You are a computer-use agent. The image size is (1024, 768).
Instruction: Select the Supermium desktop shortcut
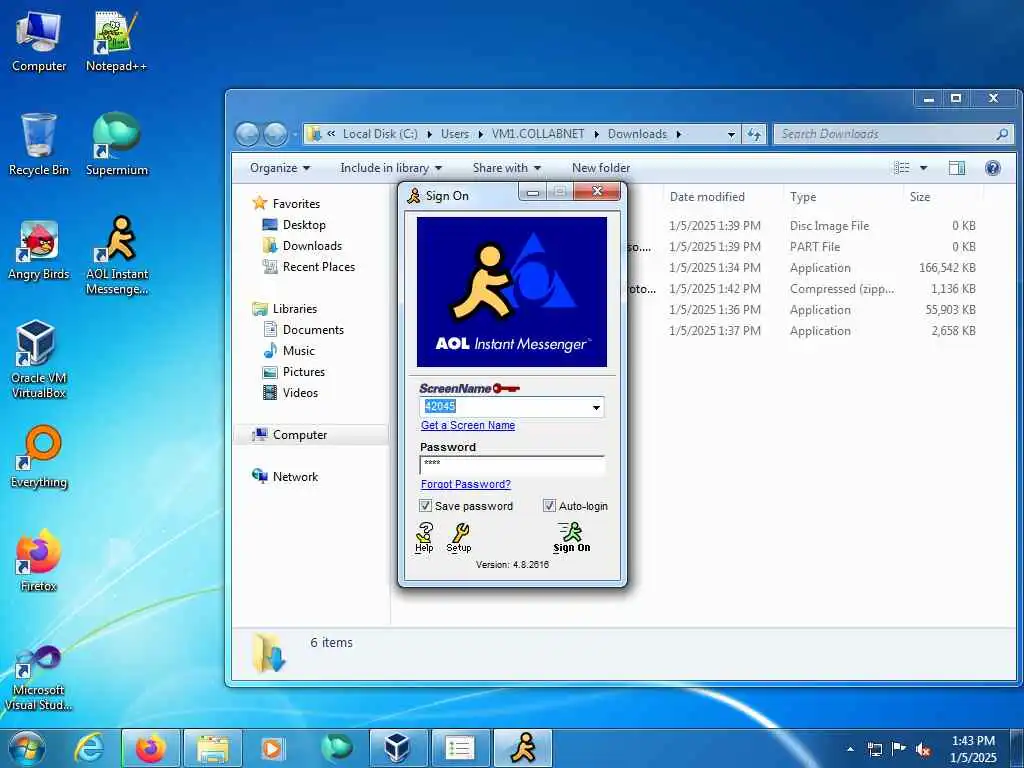coord(116,145)
